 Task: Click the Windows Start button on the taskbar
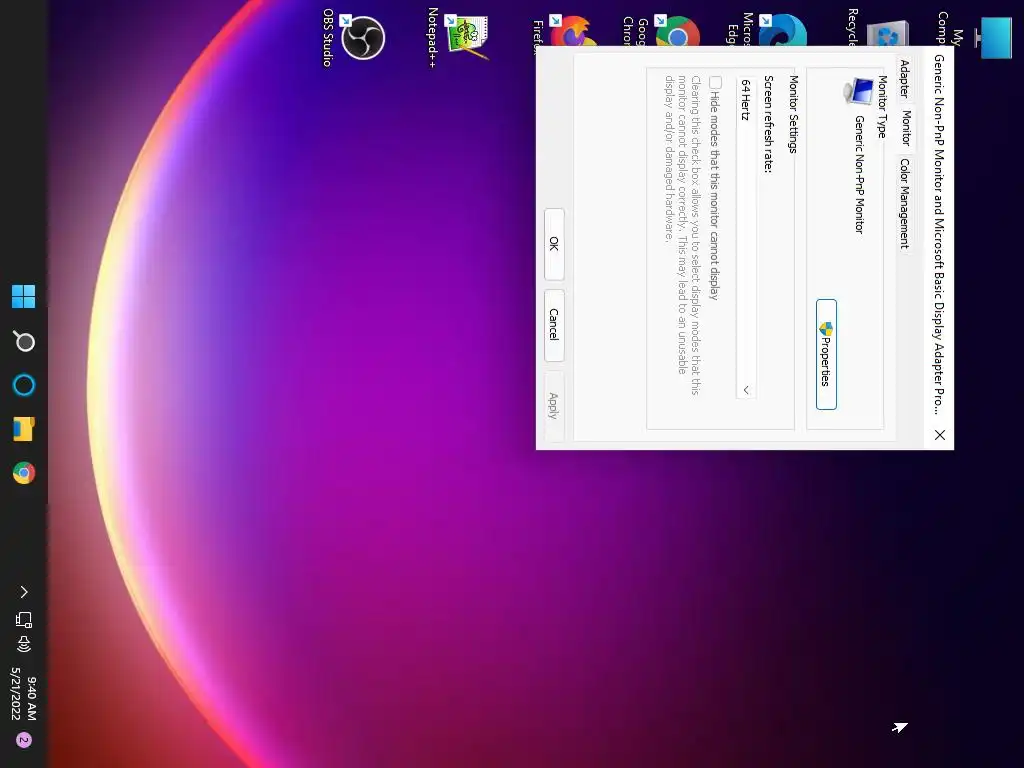[x=24, y=296]
